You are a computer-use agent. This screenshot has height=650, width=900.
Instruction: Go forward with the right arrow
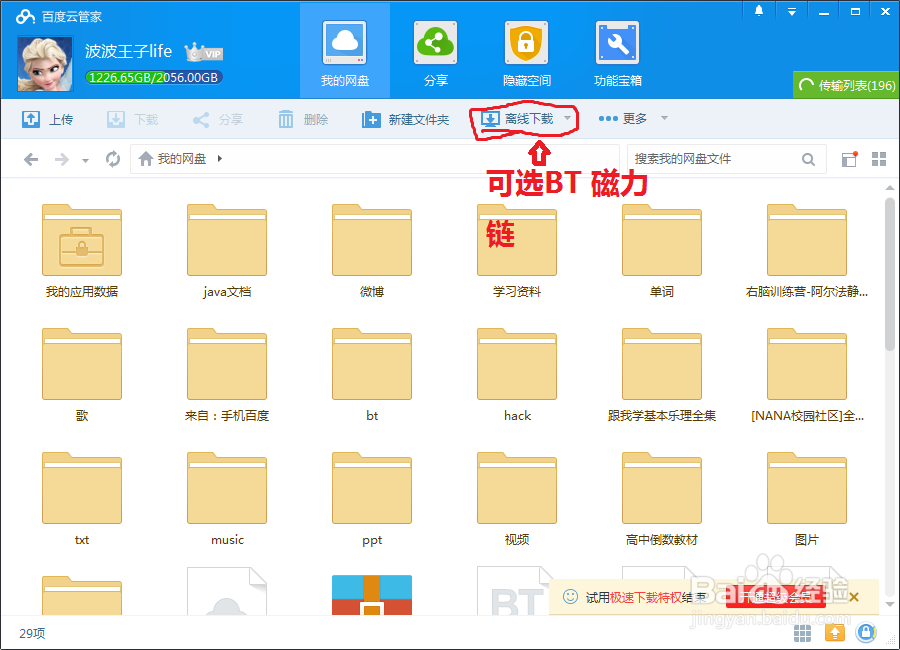61,159
